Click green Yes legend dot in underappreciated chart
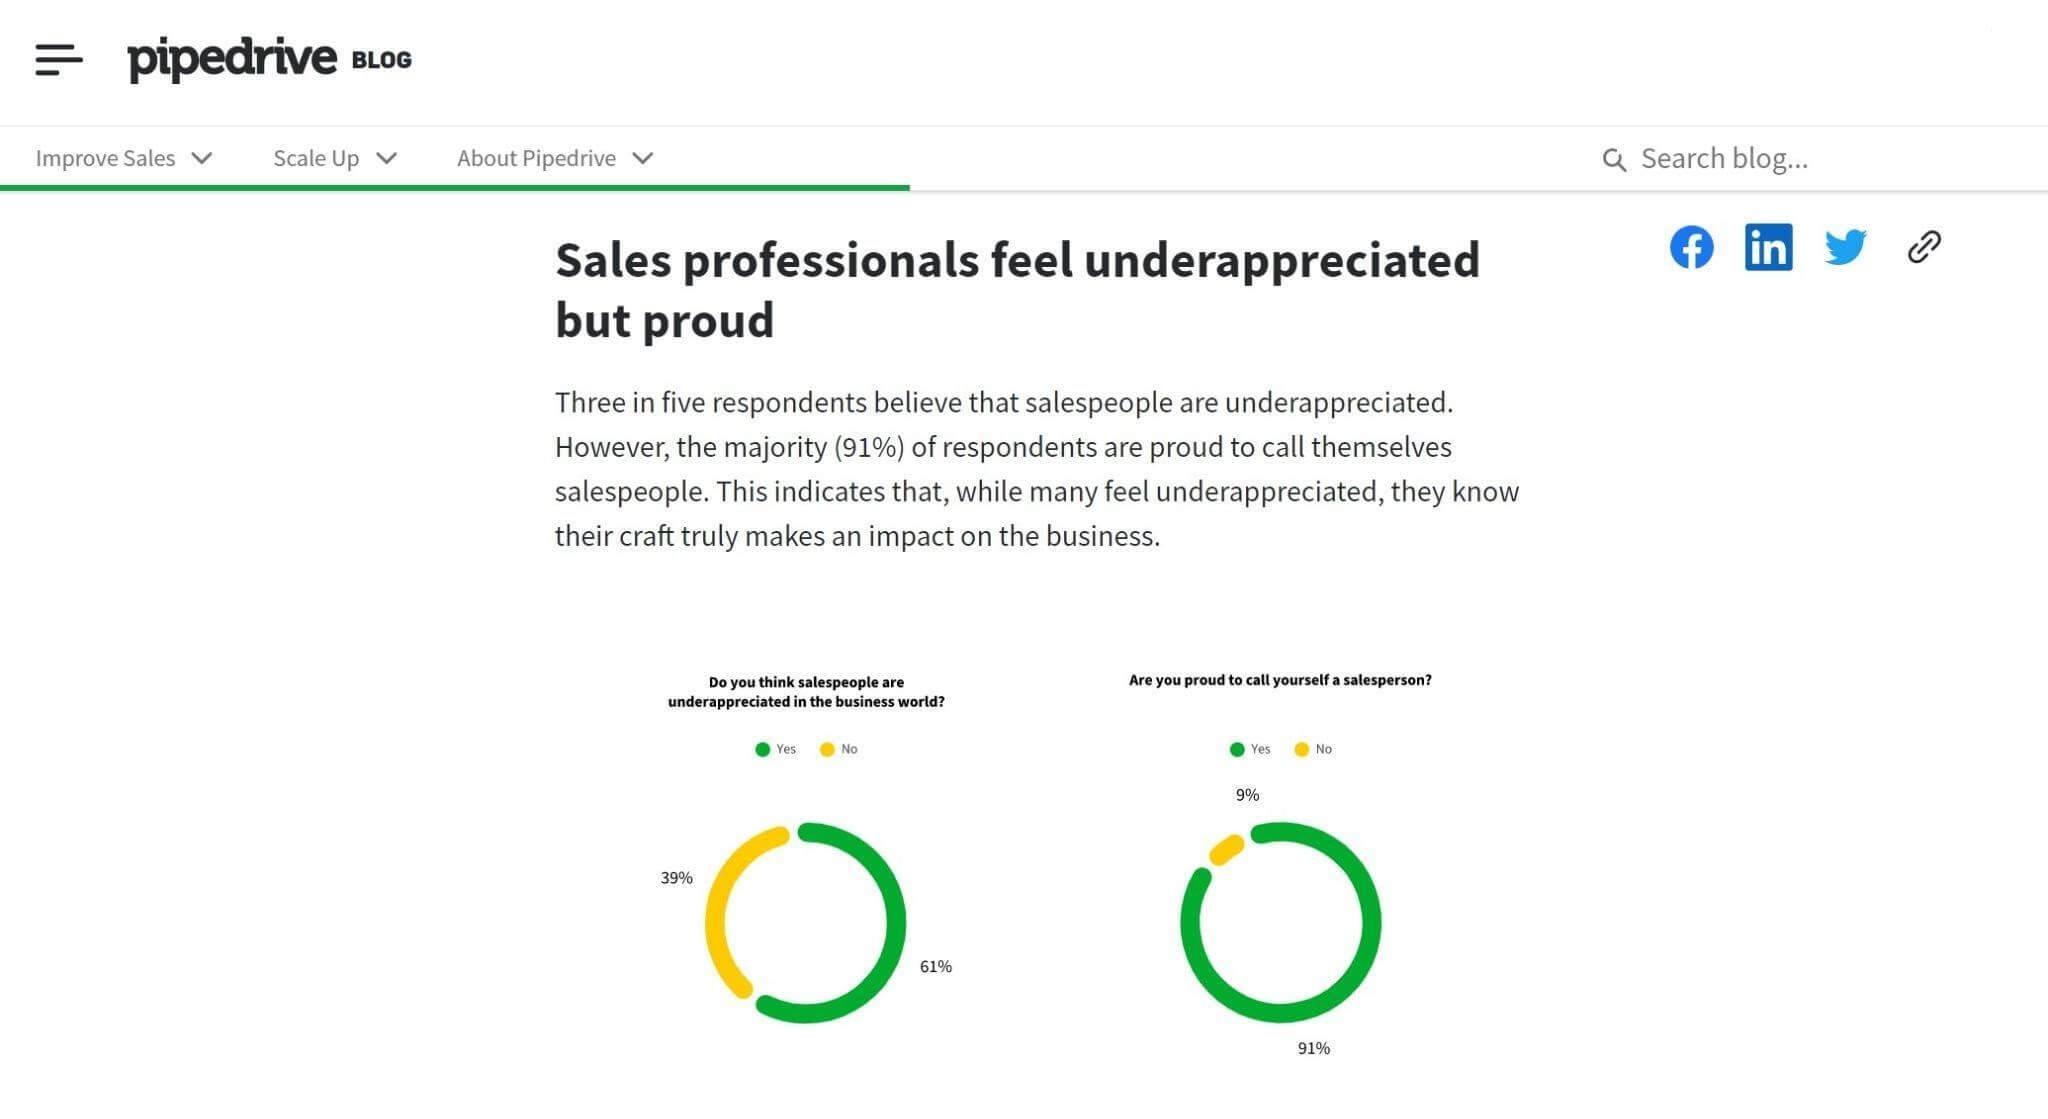The width and height of the screenshot is (2048, 1119). pyautogui.click(x=763, y=749)
